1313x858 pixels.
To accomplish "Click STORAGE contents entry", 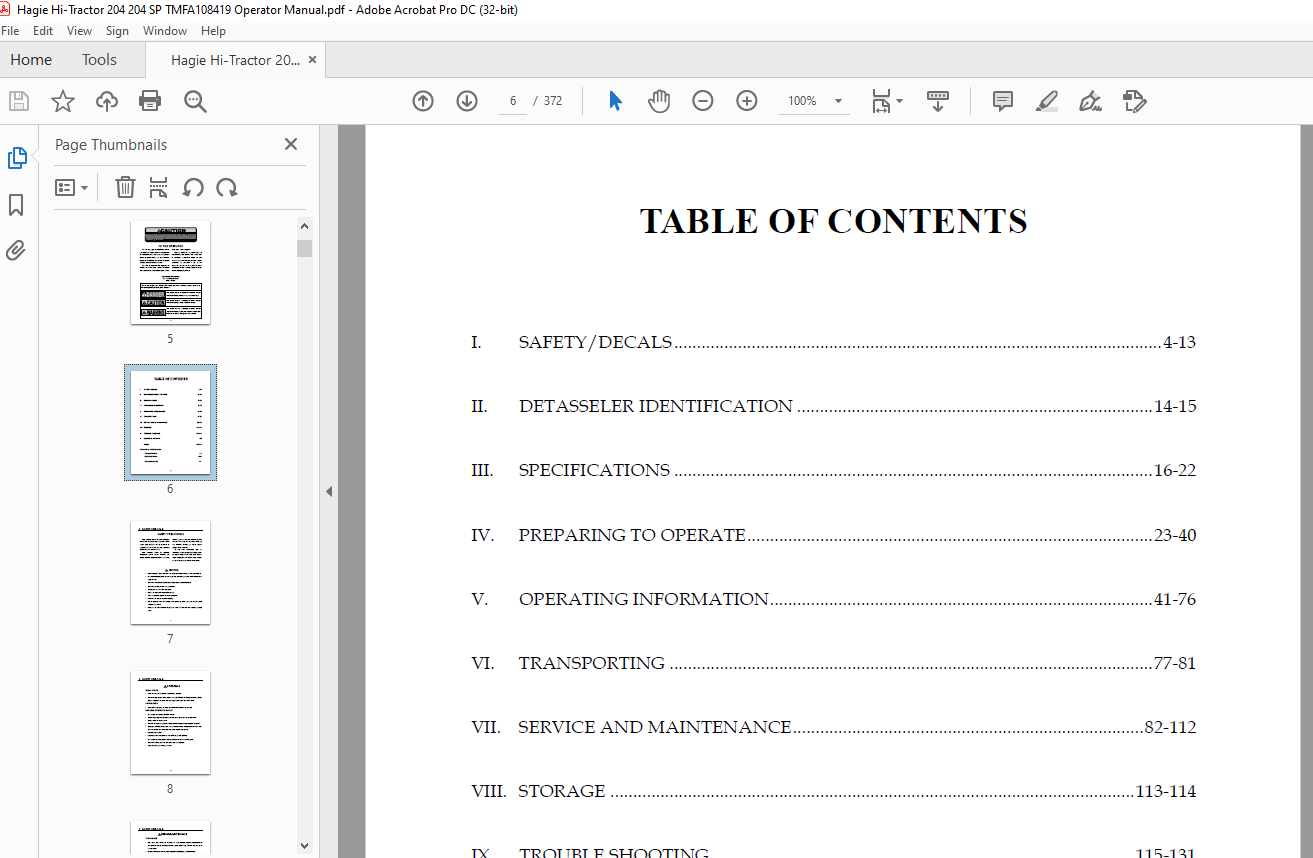I will (833, 791).
